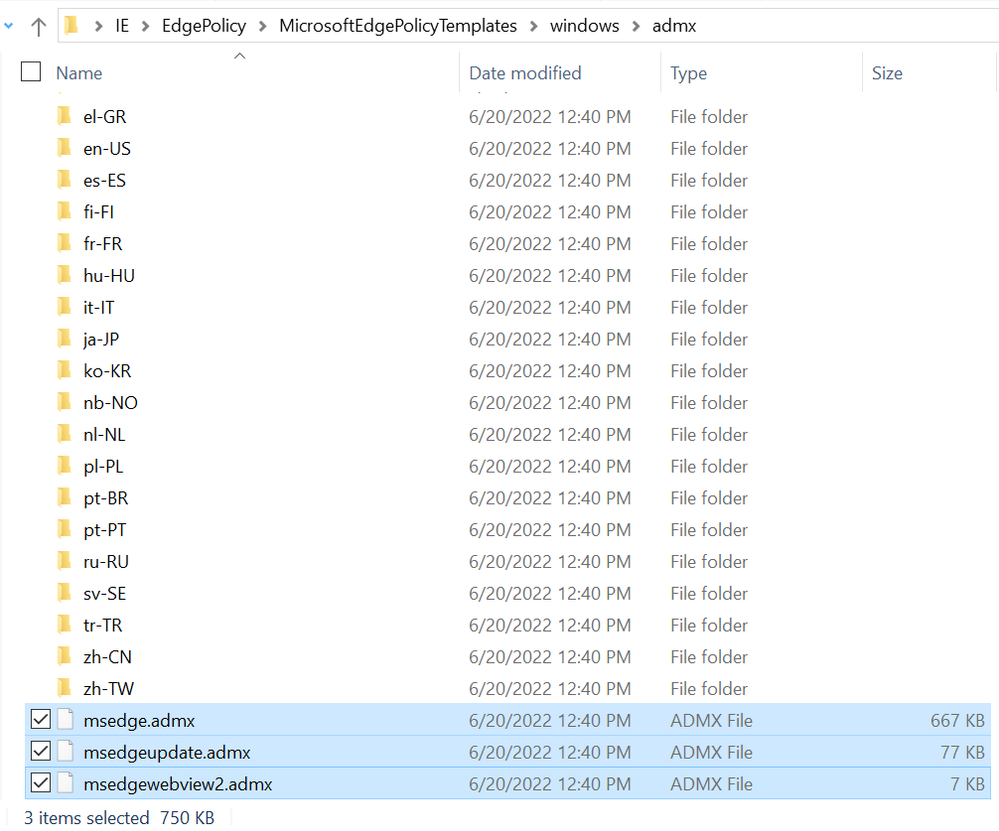Click the folder icon in address bar
The image size is (999, 831).
[71, 25]
